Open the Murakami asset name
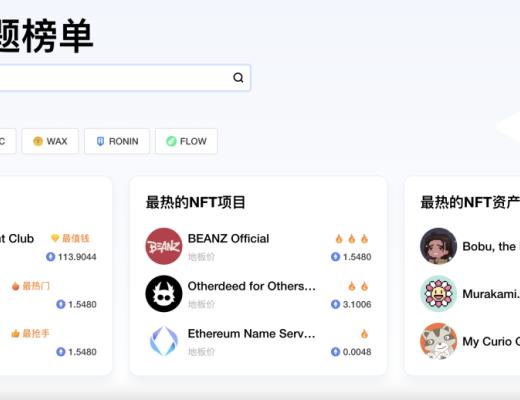The width and height of the screenshot is (520, 400). [x=491, y=294]
